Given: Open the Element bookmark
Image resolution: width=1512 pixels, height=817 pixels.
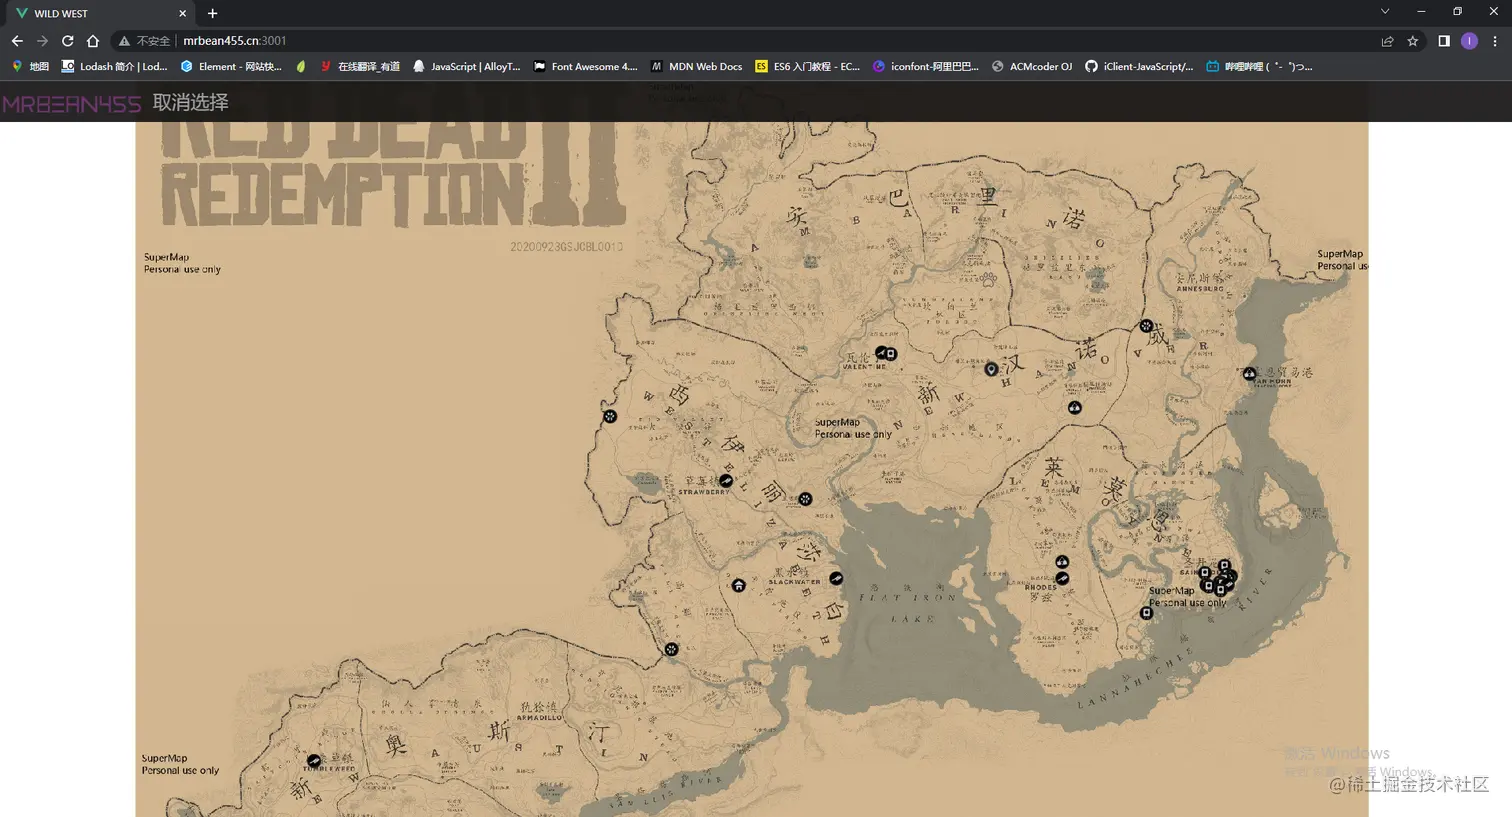Looking at the screenshot, I should 231,66.
